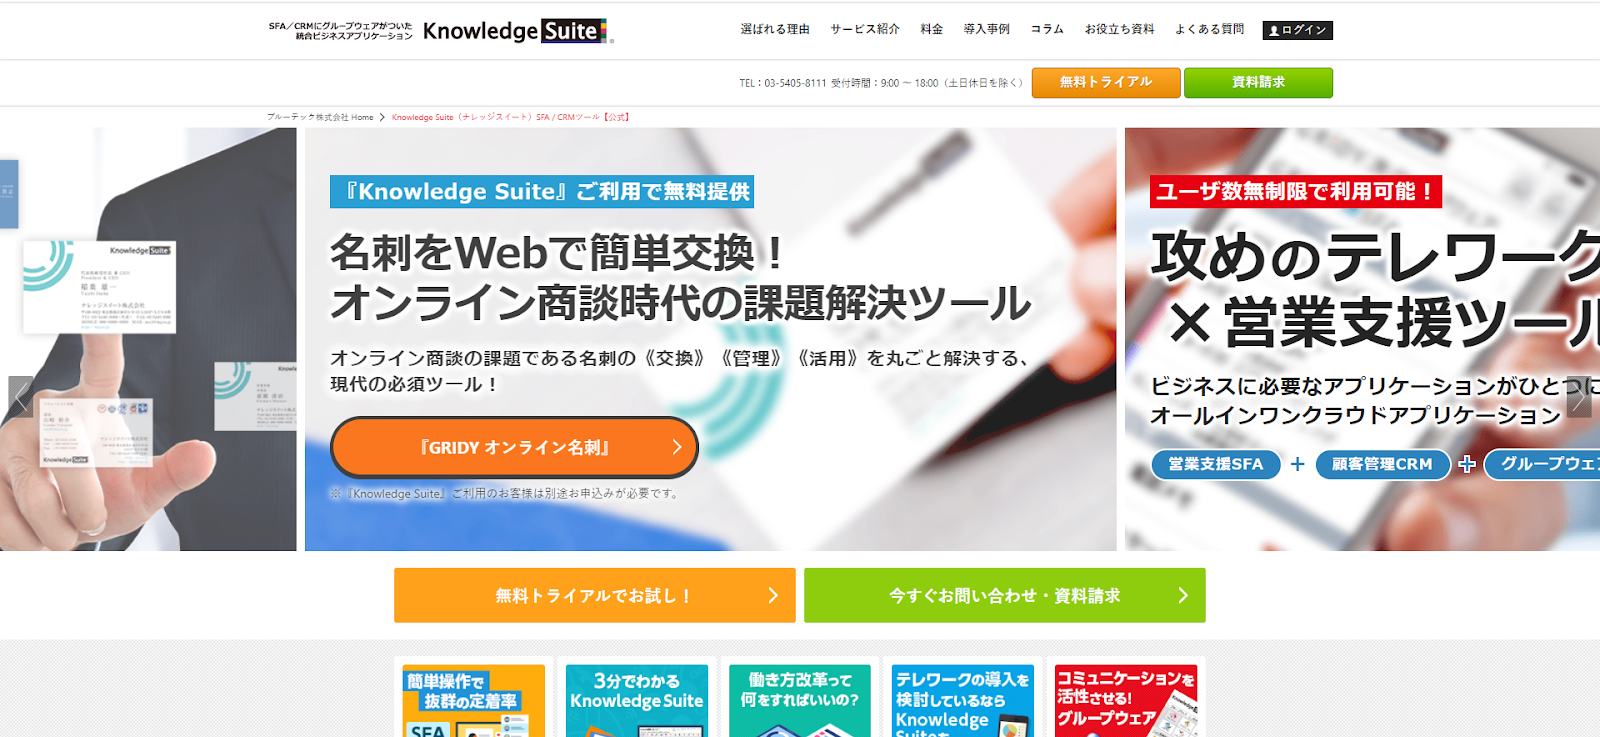Click chevron on 無料トライアルでお試し button
Screen dimensions: 1600x737
point(772,595)
